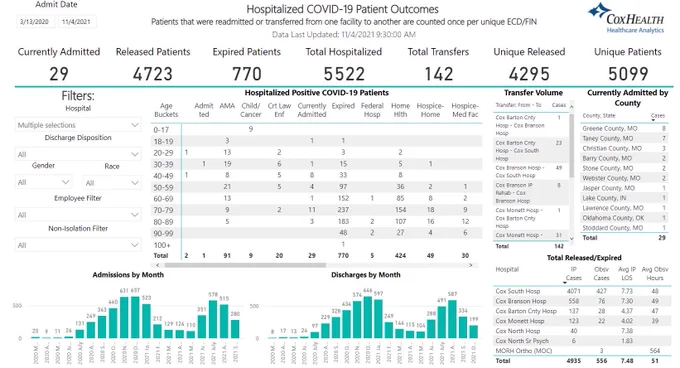Click the 646 bar in Discharges by Month
Viewport: 680px width, 368px height.
coord(368,317)
